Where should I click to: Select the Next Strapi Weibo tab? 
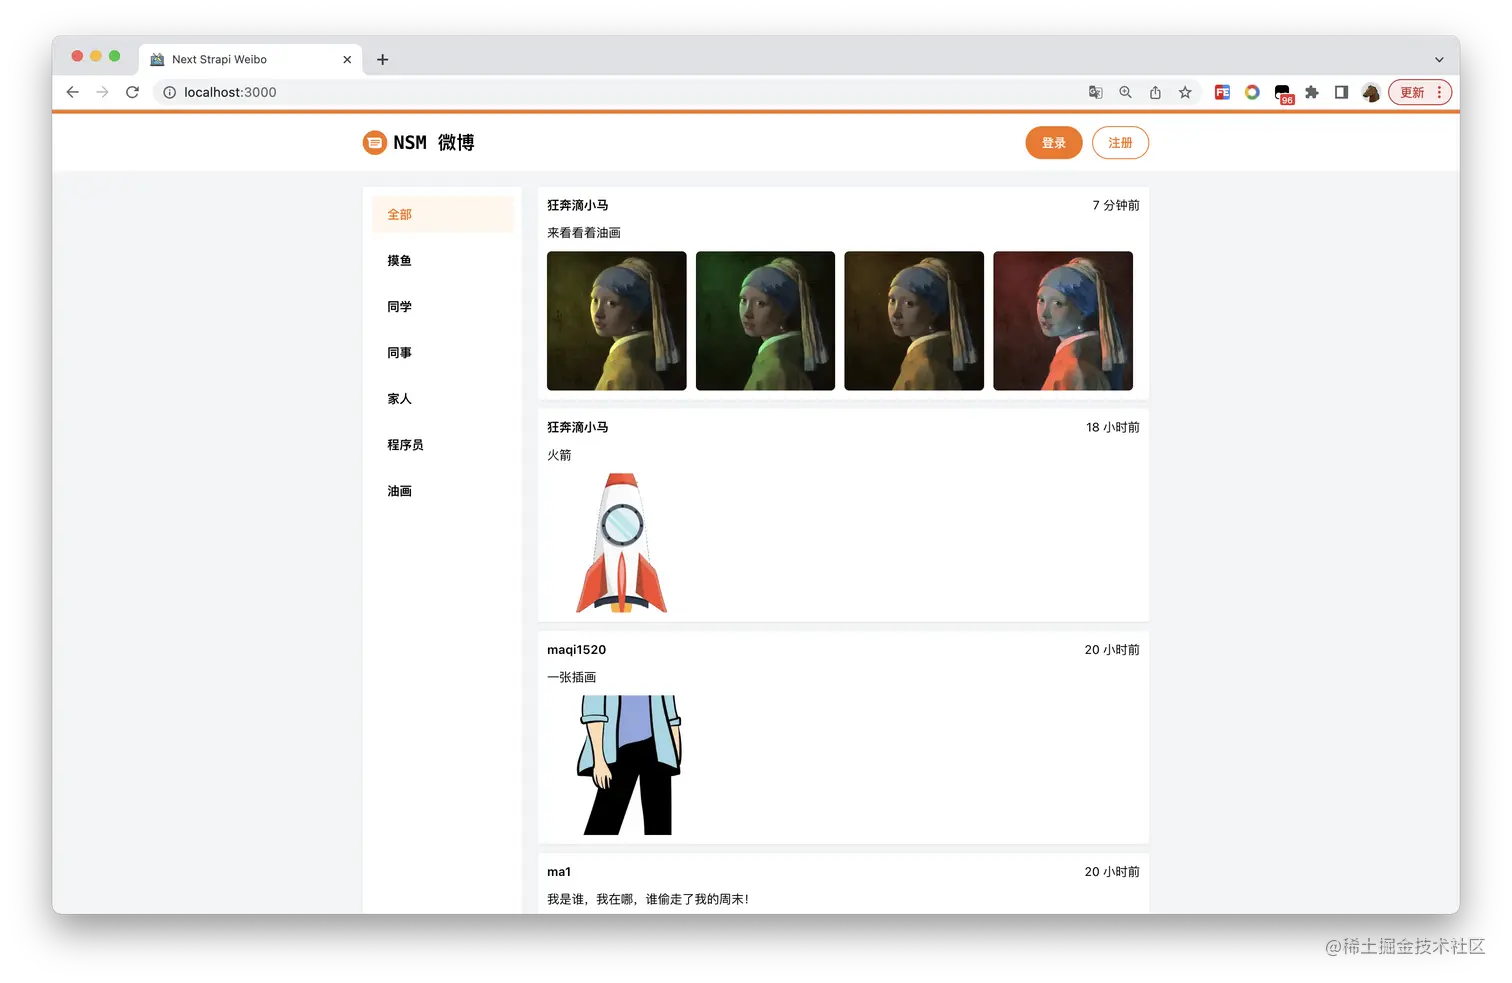250,59
